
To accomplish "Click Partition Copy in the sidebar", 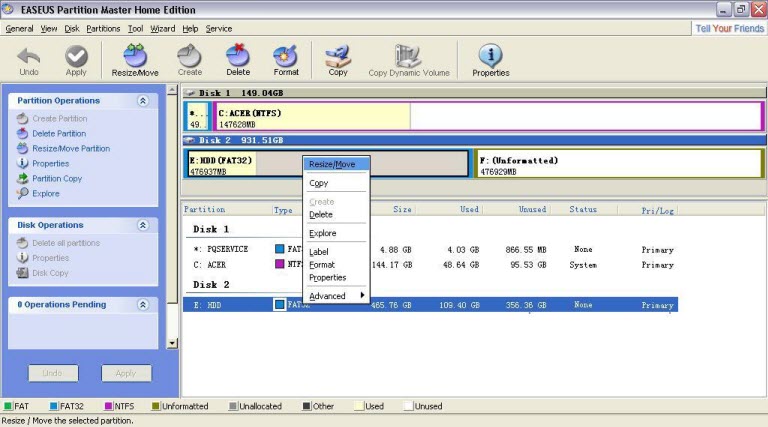I will coord(57,179).
